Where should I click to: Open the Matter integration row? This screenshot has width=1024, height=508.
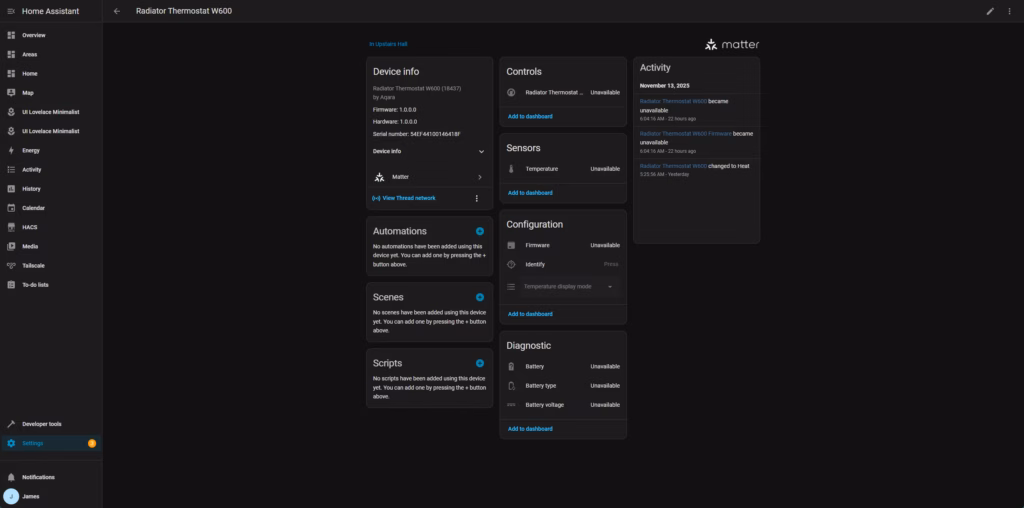pos(428,177)
